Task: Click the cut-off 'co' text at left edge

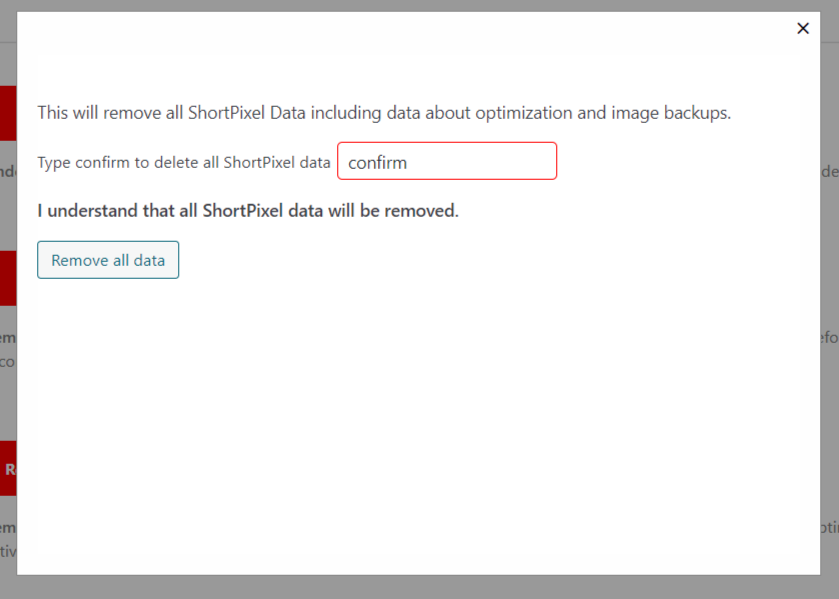Action: pyautogui.click(x=7, y=362)
